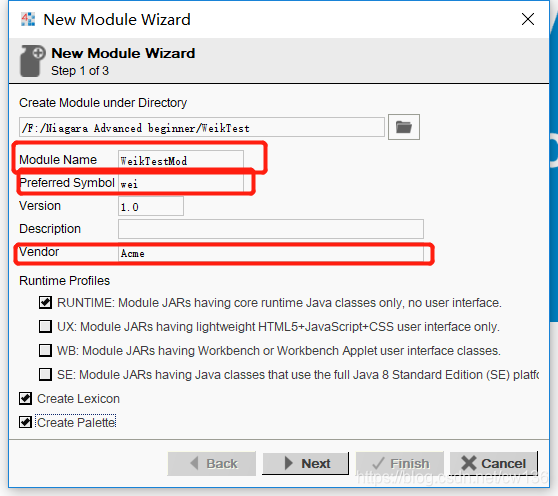Viewport: 558px width, 496px height.
Task: Click the Version field
Action: pos(151,206)
